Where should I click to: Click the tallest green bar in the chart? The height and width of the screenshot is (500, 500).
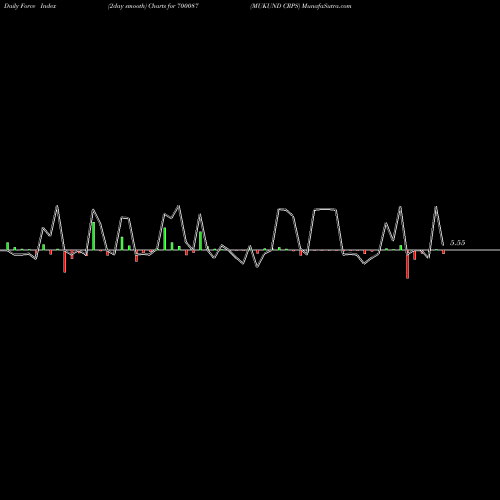tap(94, 236)
